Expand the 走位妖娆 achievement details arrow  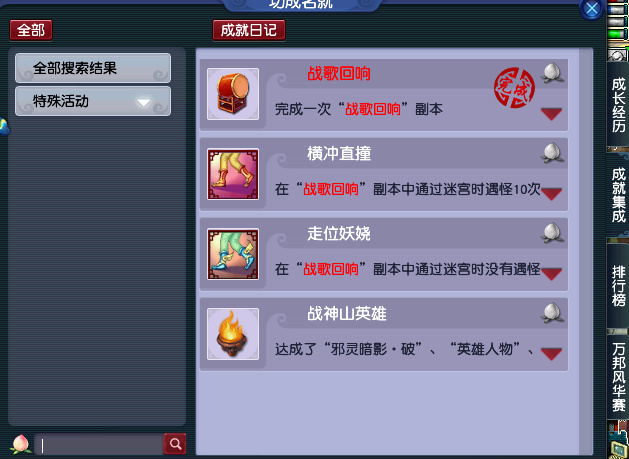click(x=551, y=274)
